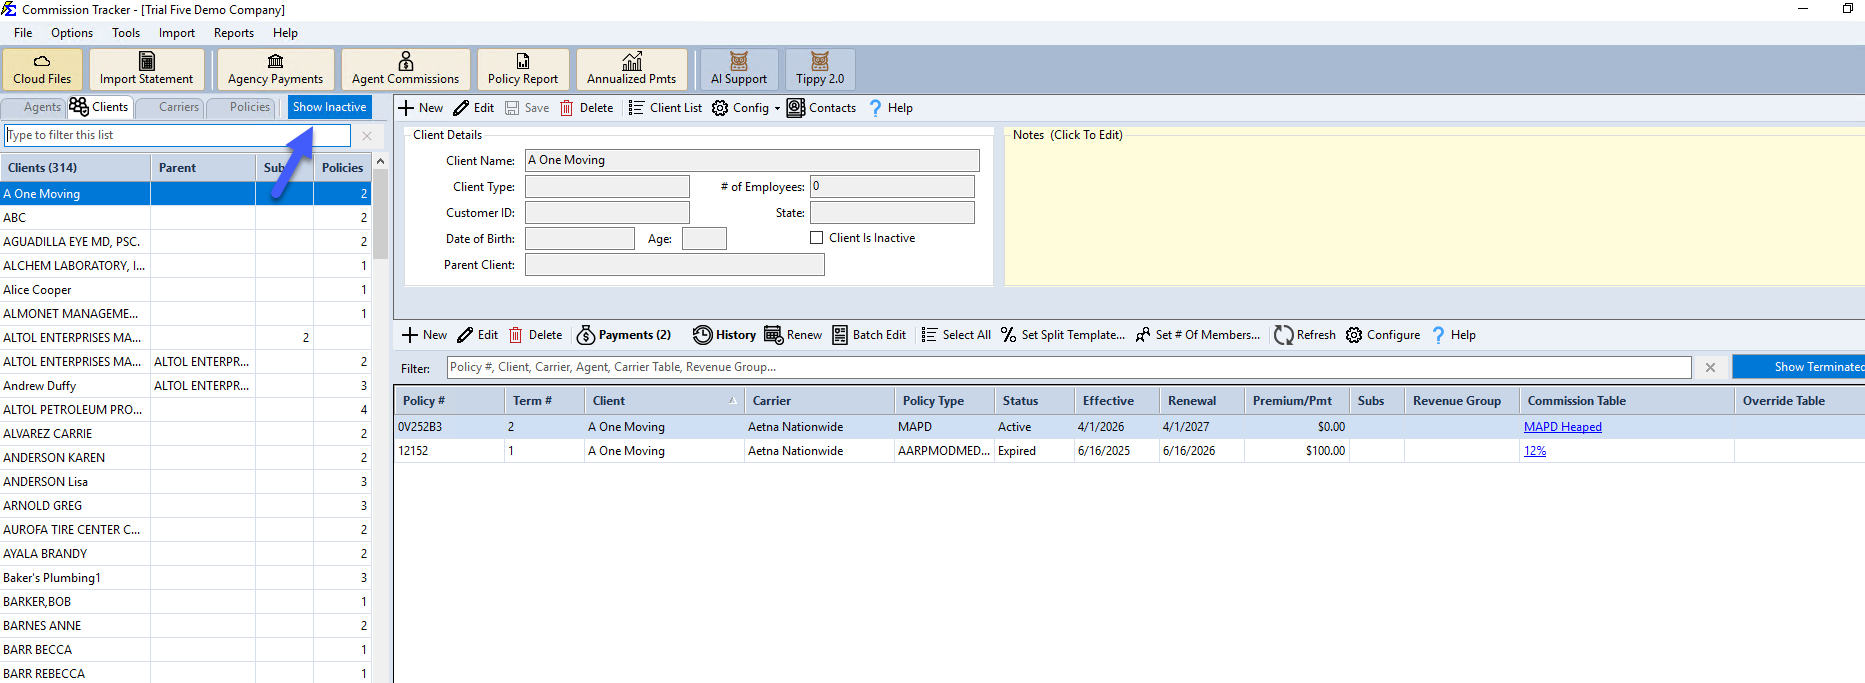The image size is (1865, 683).
Task: Click the client list filter field
Action: pyautogui.click(x=178, y=135)
